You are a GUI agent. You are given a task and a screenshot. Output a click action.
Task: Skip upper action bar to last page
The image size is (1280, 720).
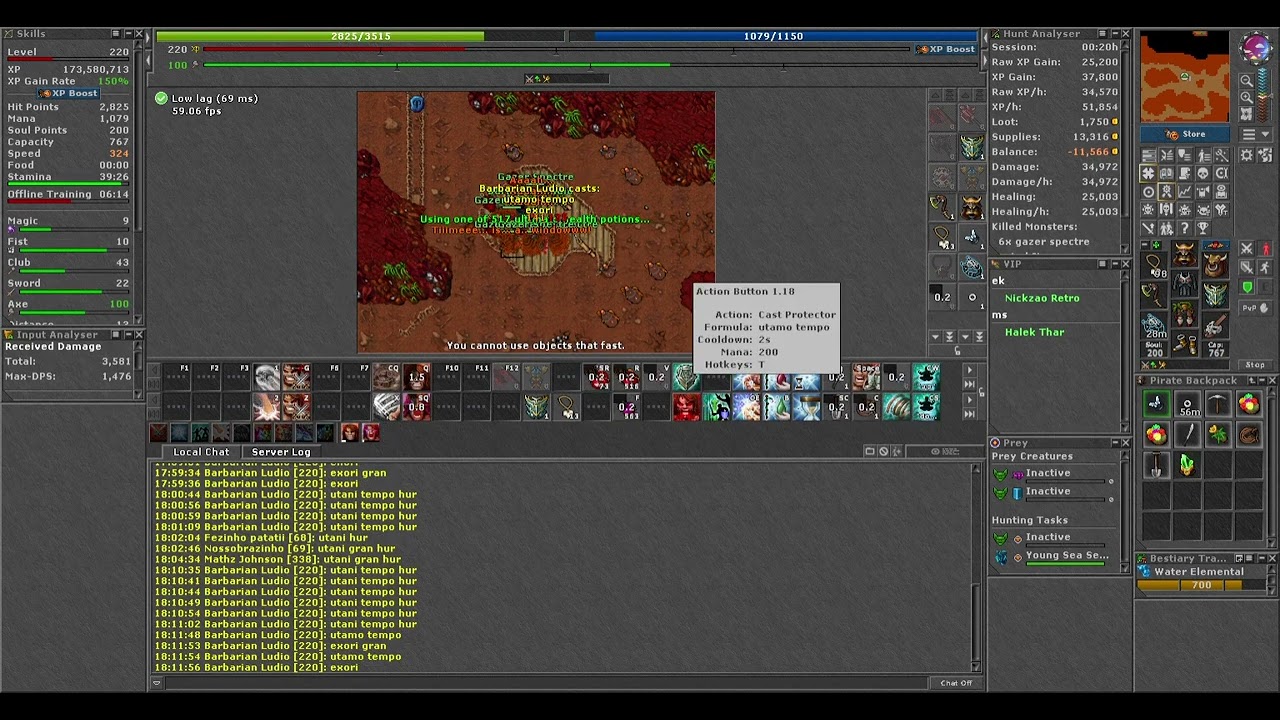pyautogui.click(x=970, y=384)
